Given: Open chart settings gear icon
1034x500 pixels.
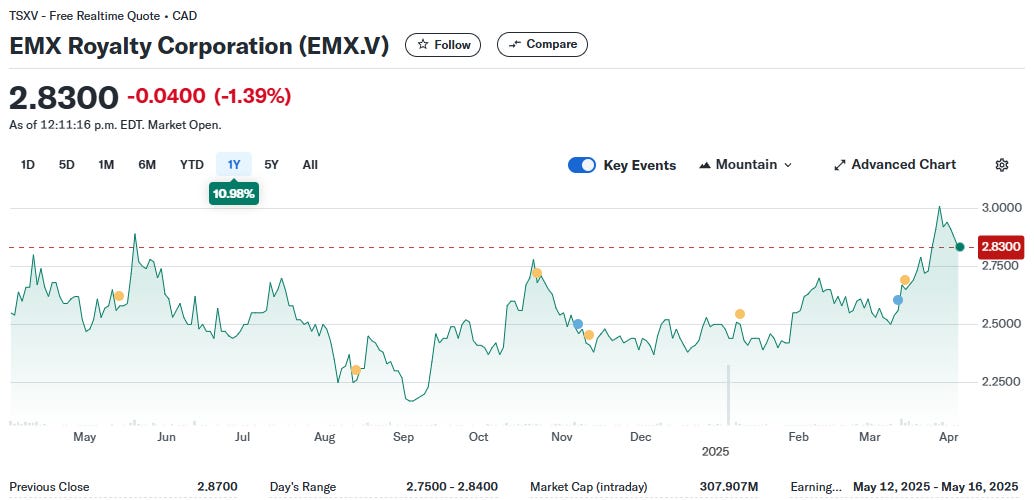Looking at the screenshot, I should (x=1002, y=165).
